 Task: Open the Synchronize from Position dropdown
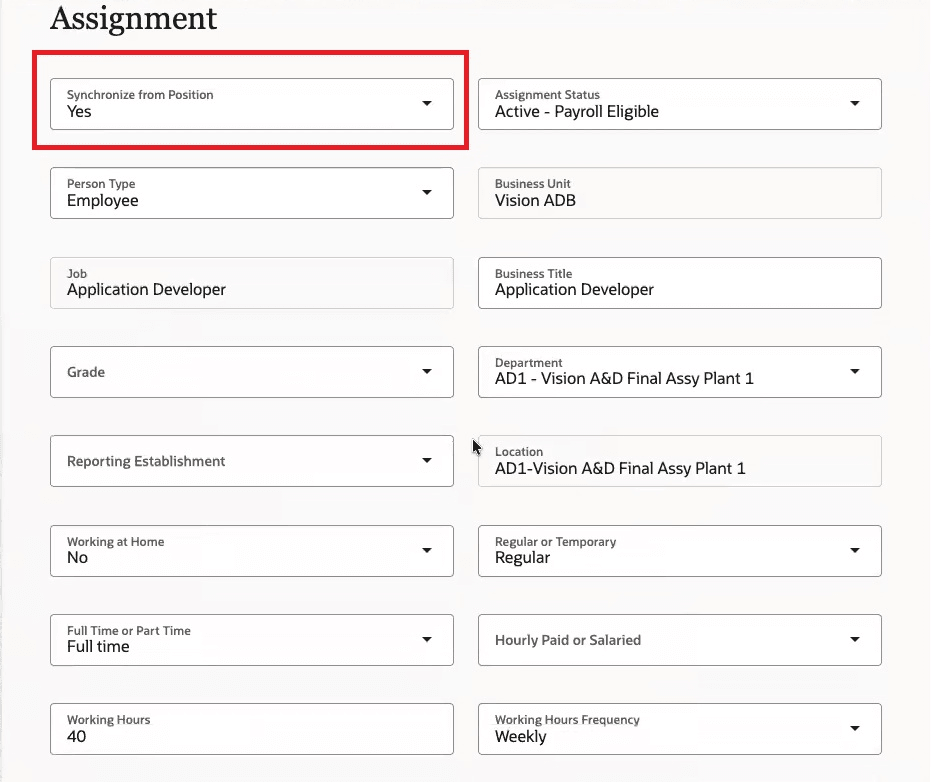[x=428, y=104]
